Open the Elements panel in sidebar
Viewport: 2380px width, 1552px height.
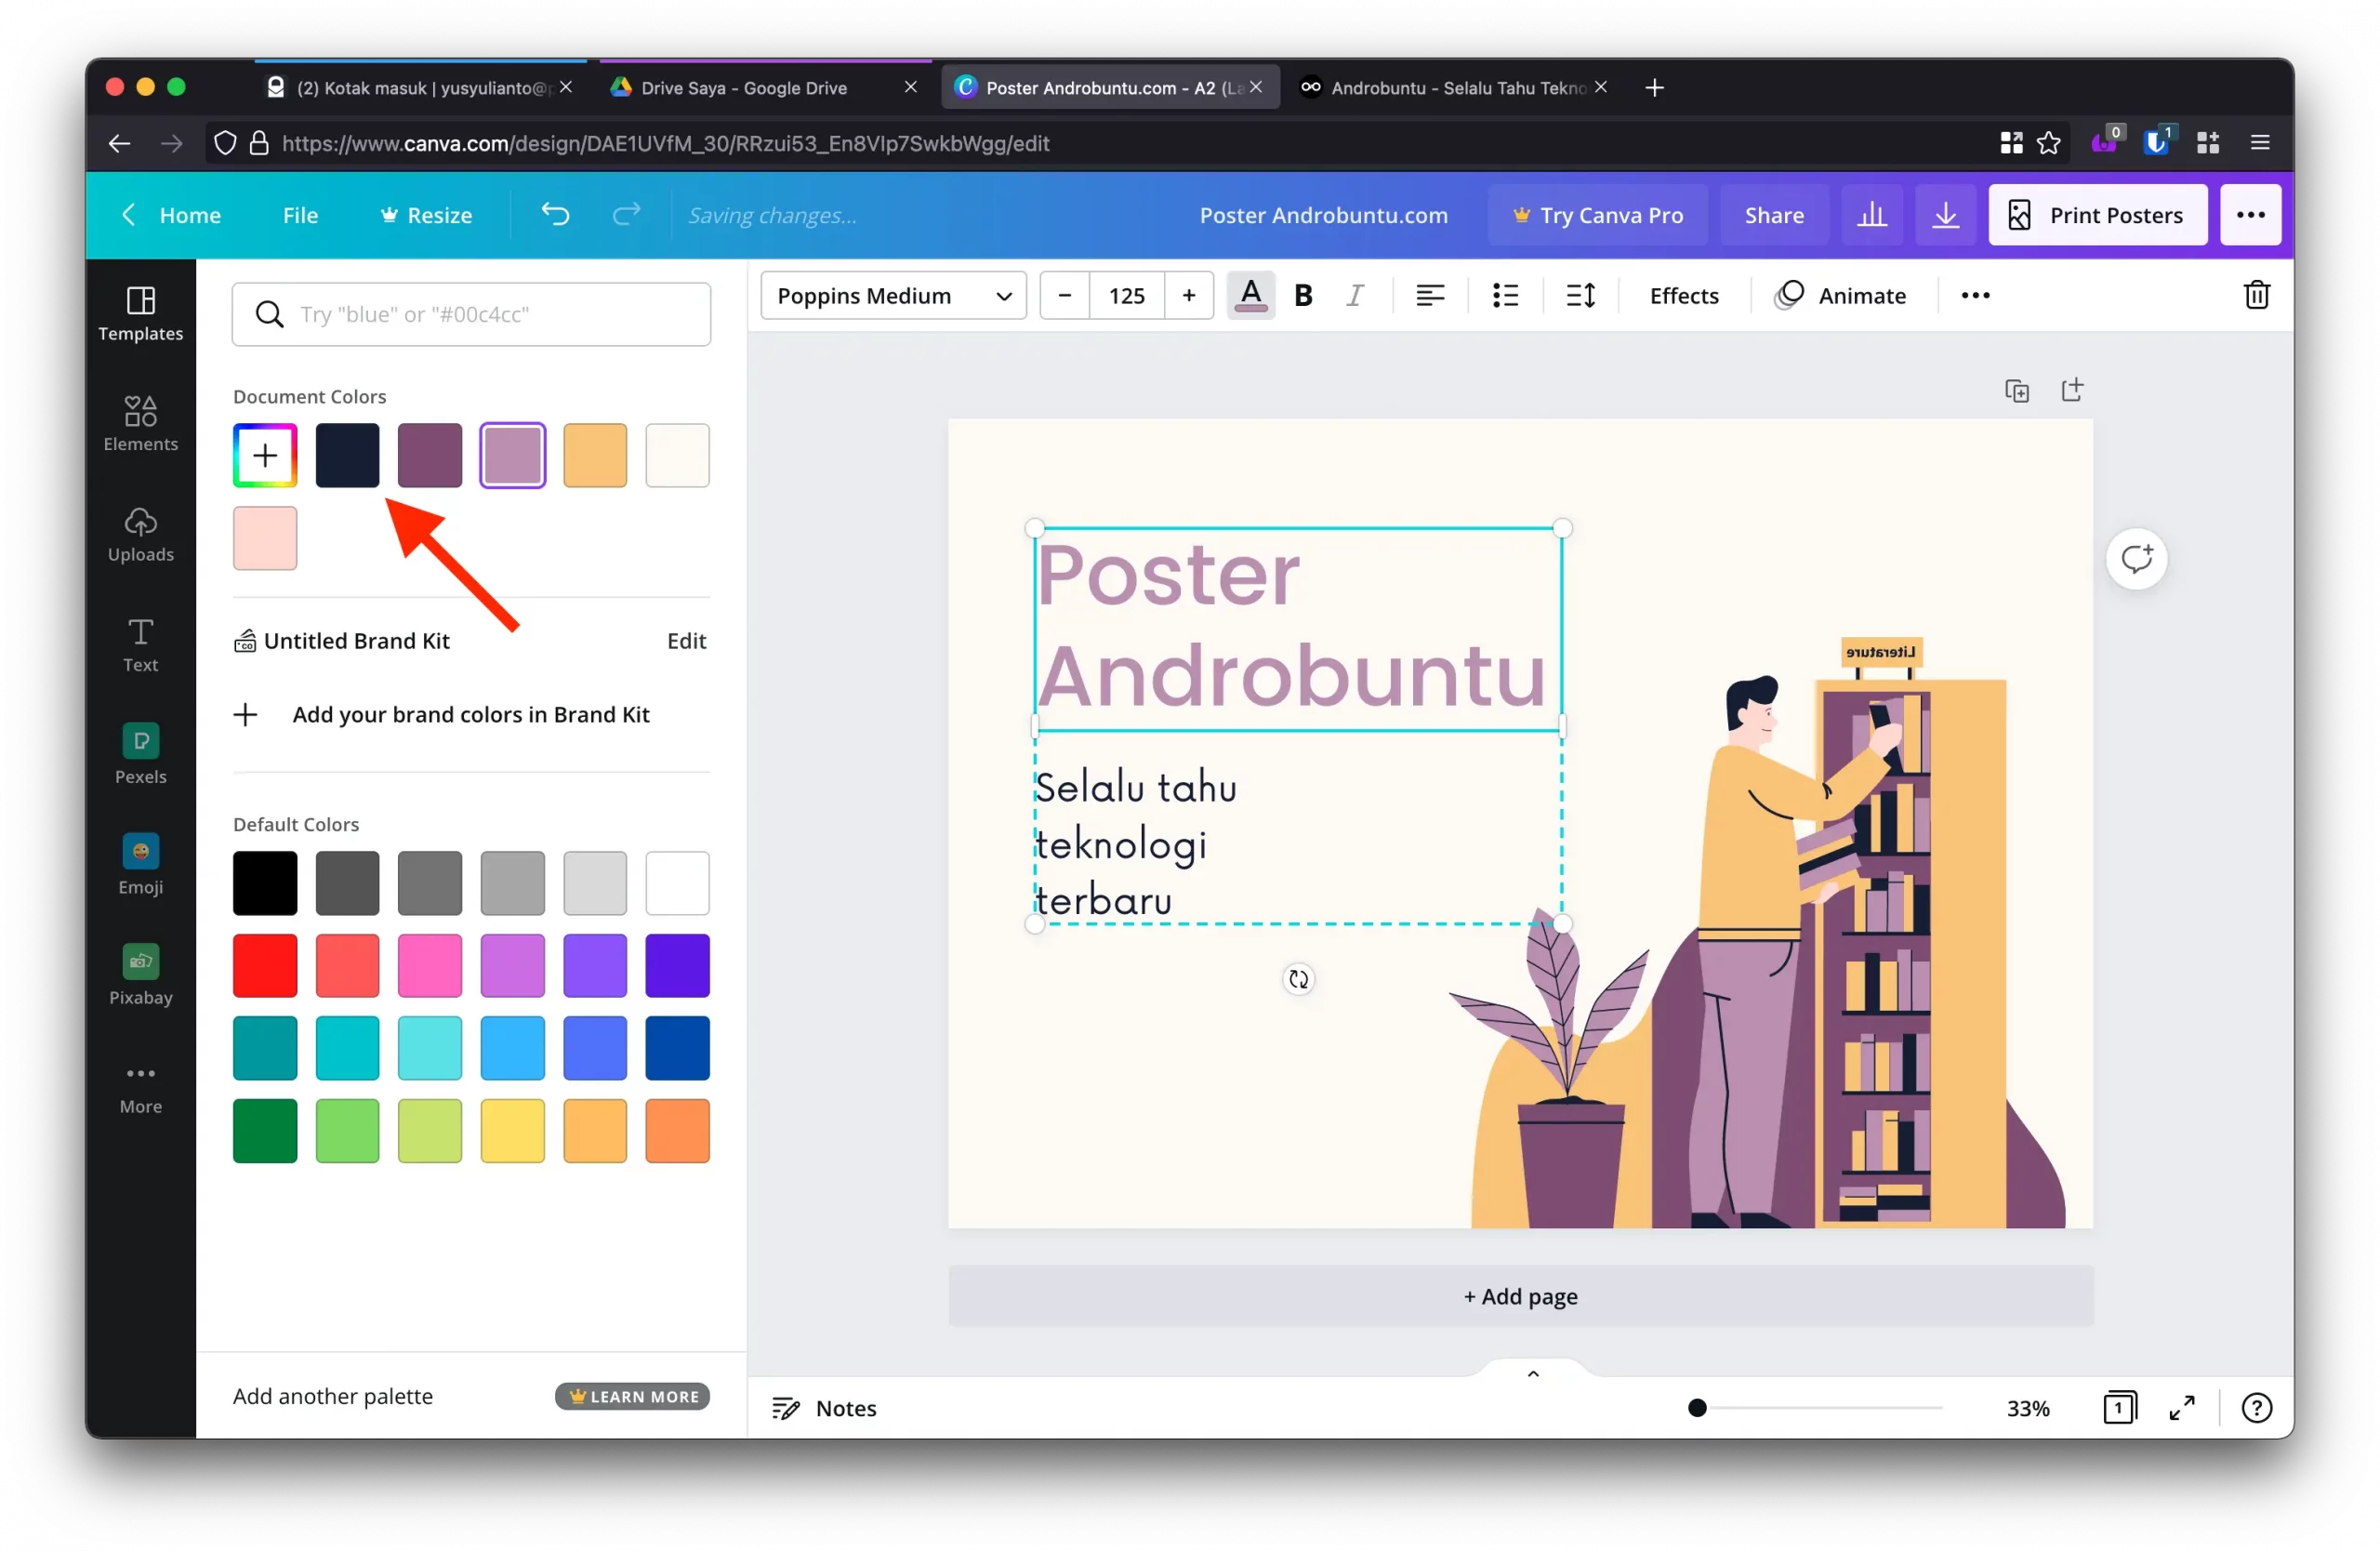point(140,423)
